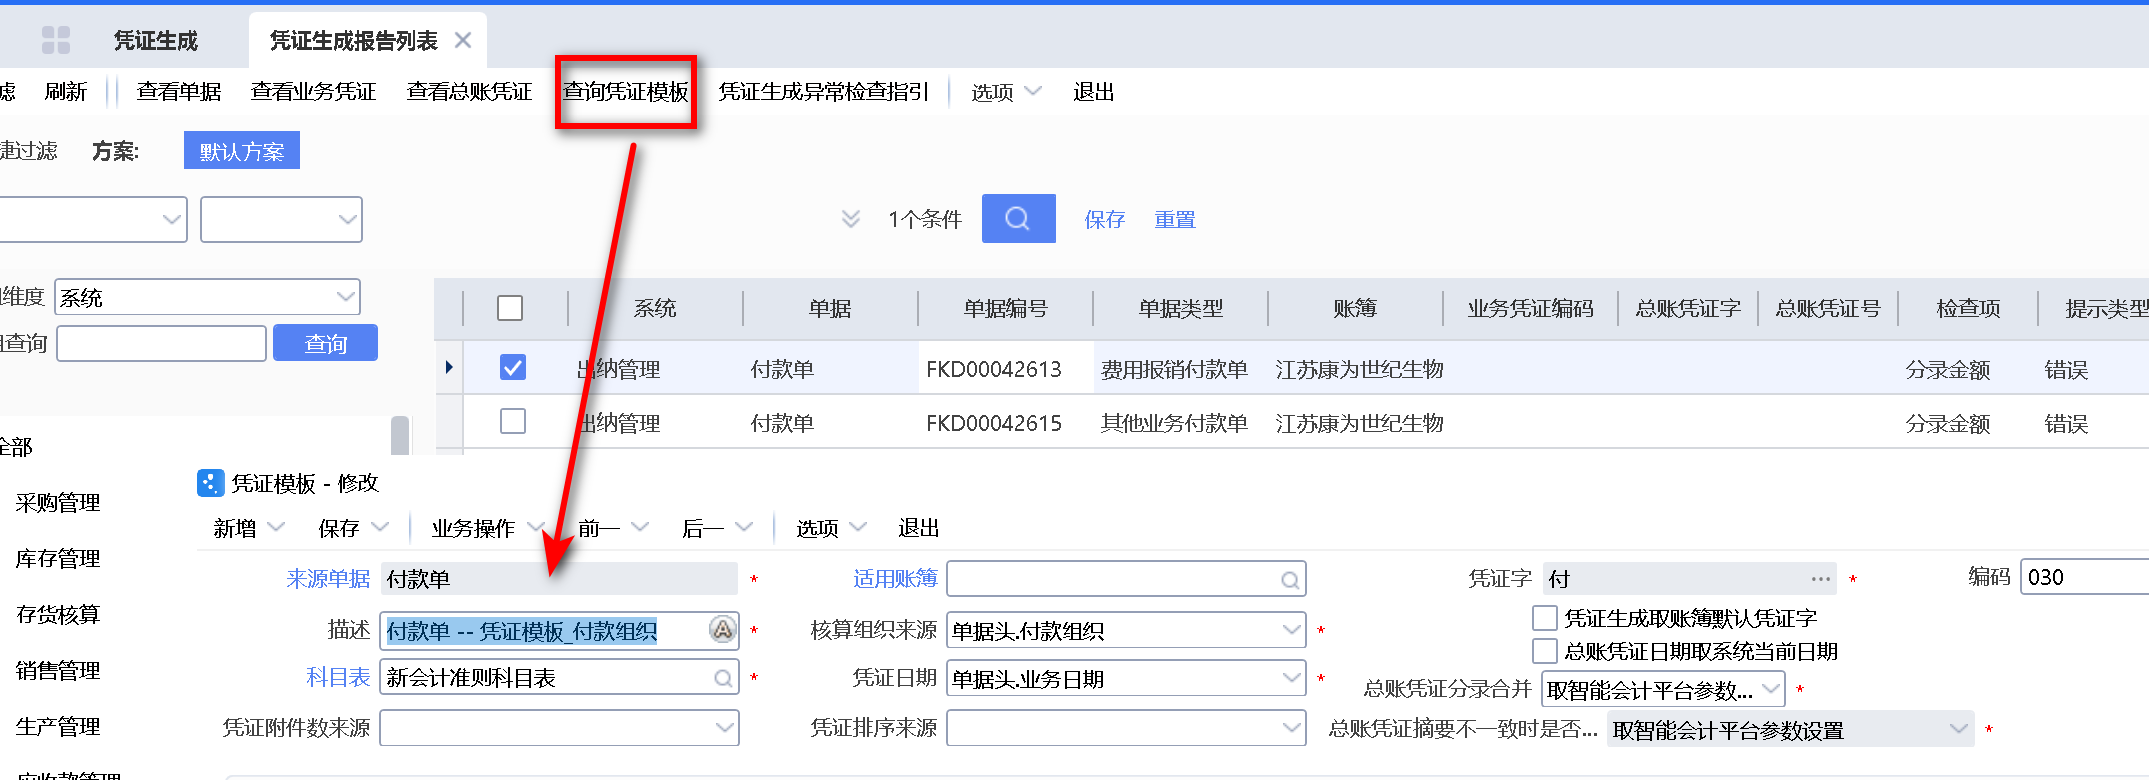Click 刷新 in the toolbar
This screenshot has width=2149, height=780.
(x=66, y=92)
